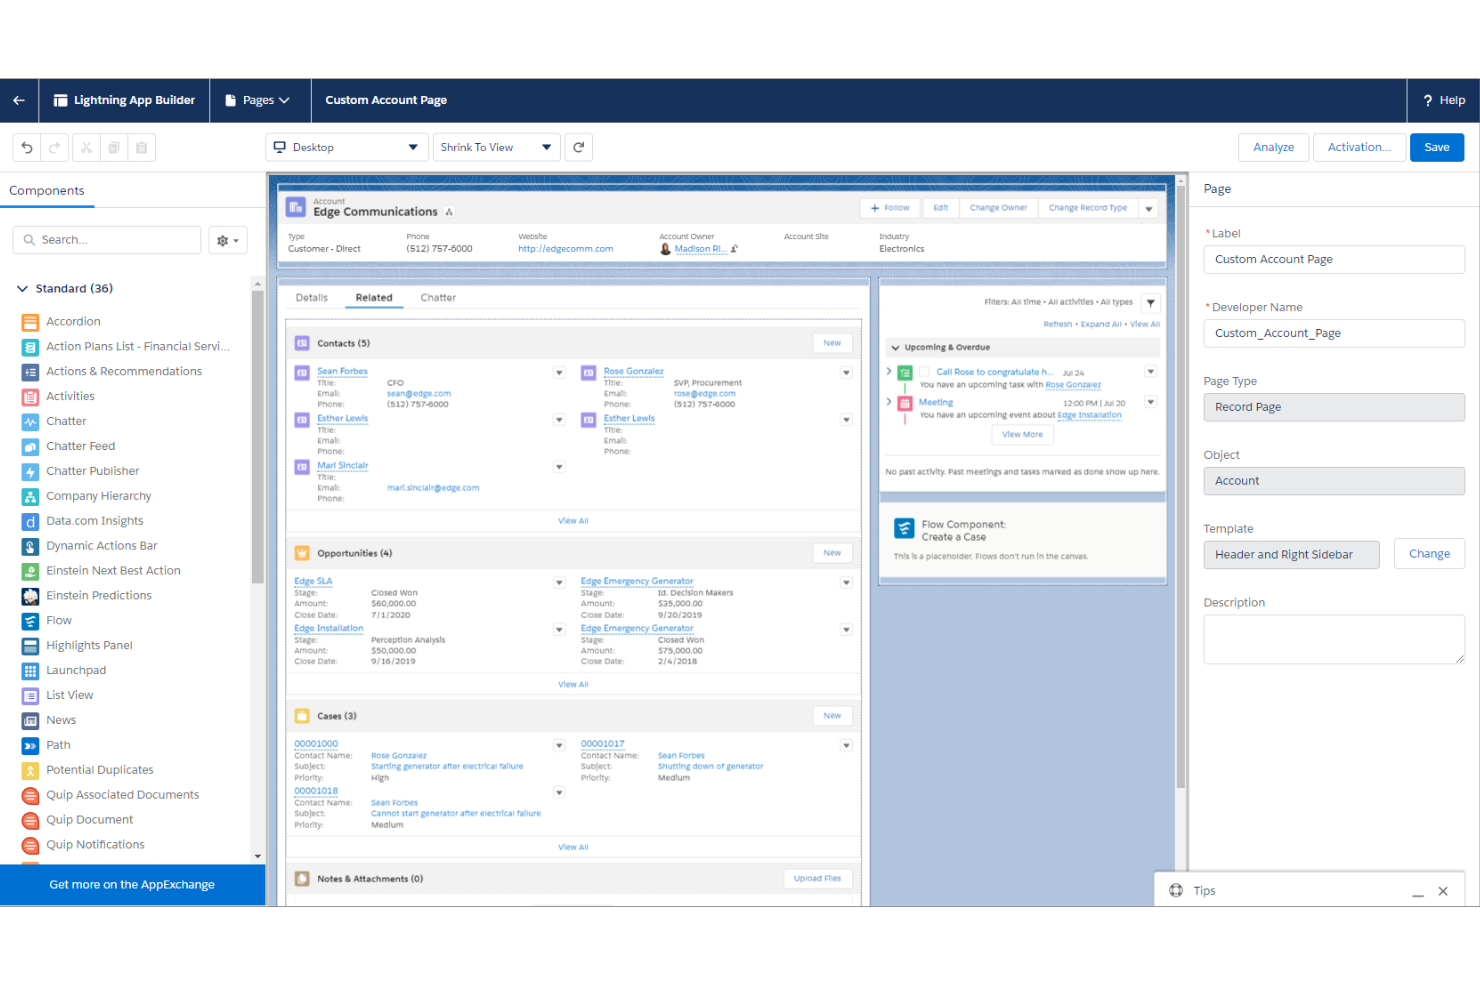Select the Activities component

pos(70,396)
